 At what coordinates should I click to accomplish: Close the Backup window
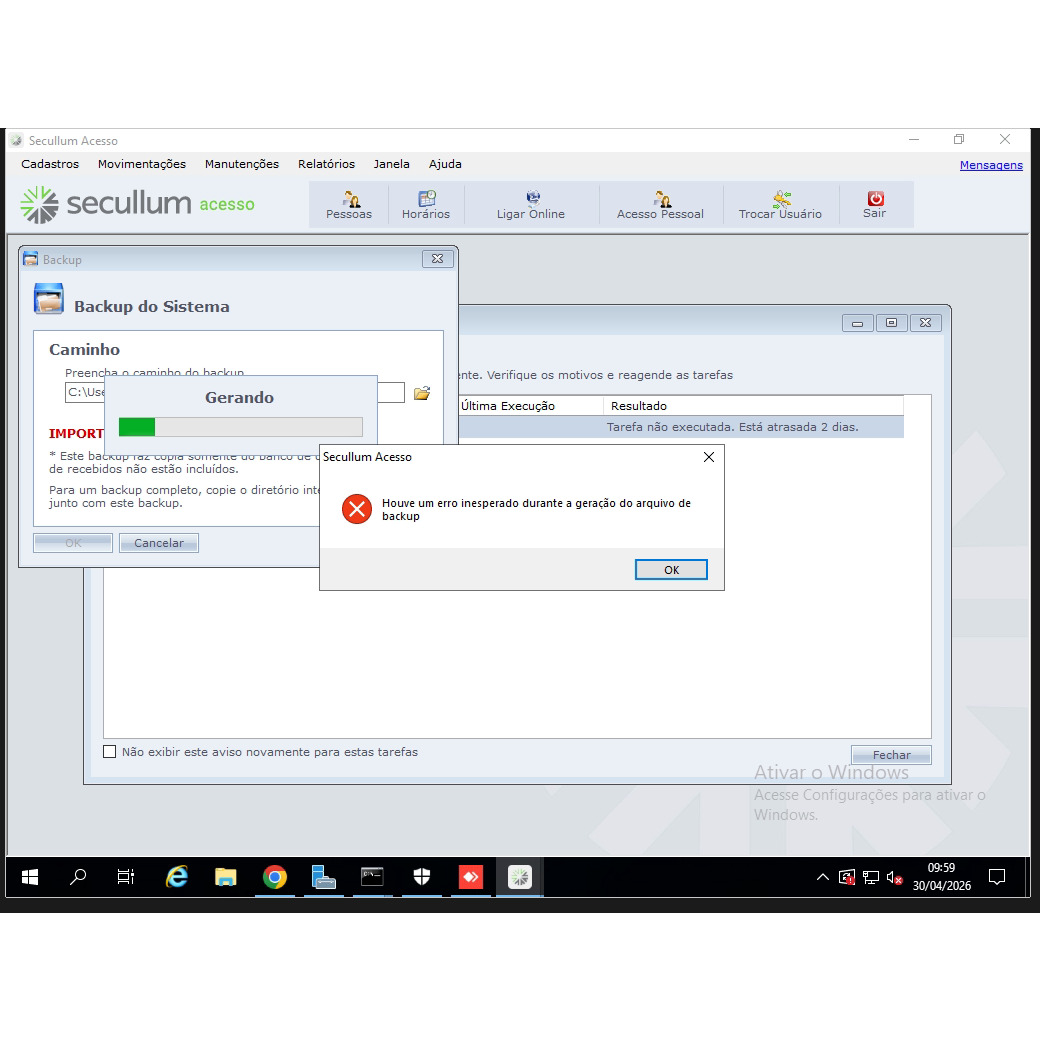[x=438, y=259]
